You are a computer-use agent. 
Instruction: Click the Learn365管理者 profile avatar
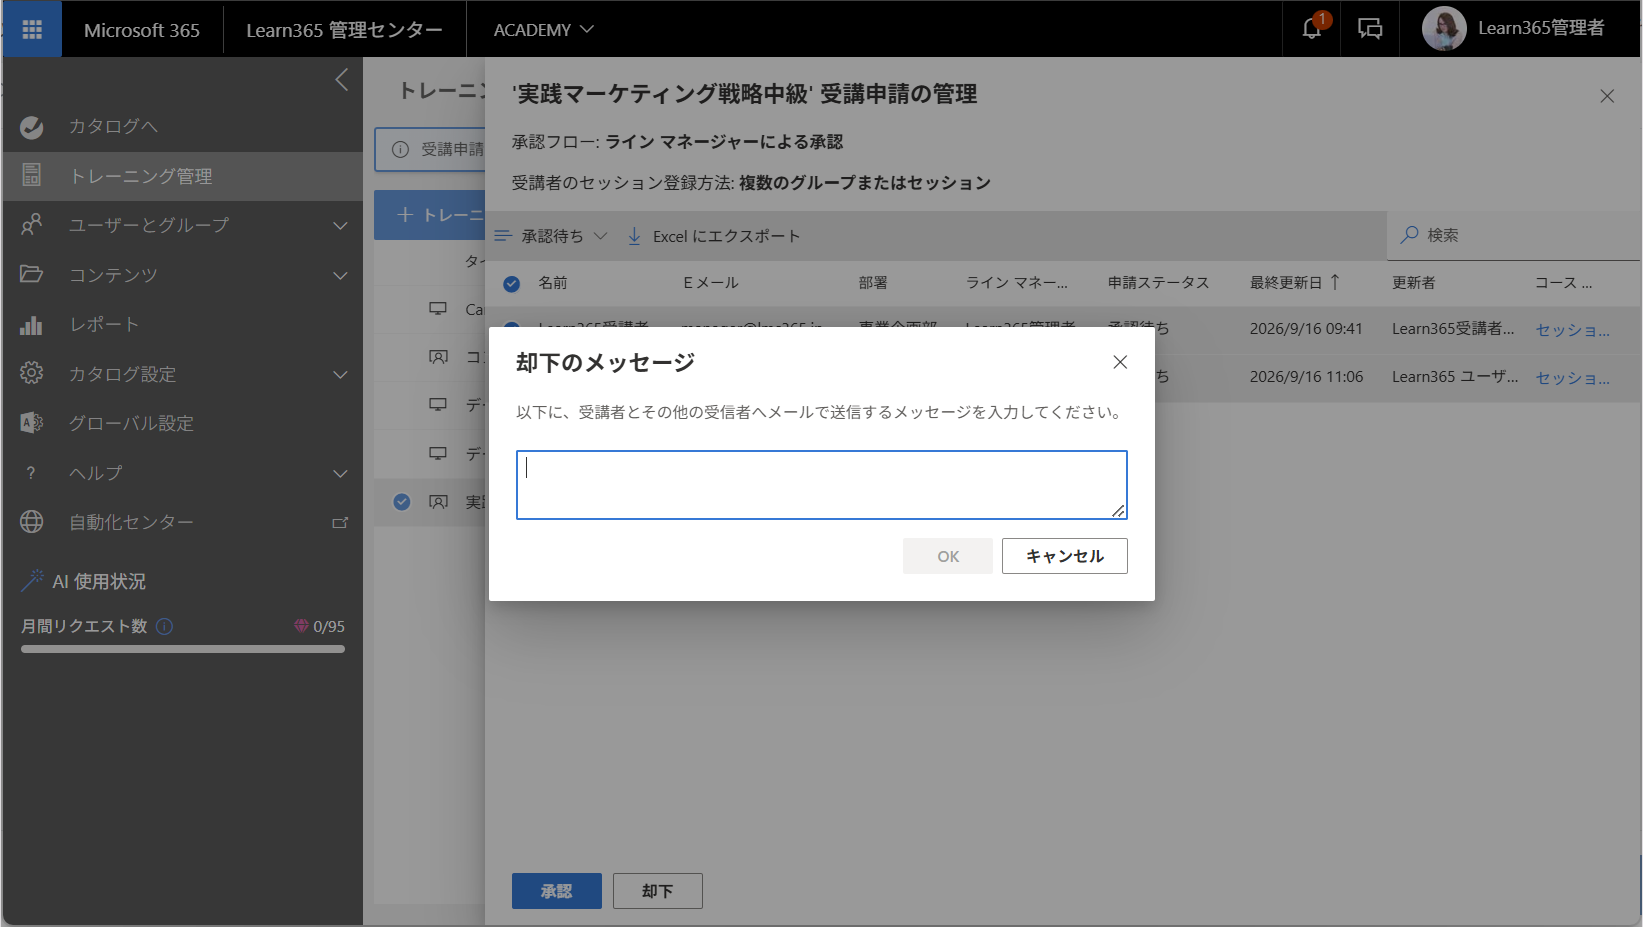[x=1444, y=29]
